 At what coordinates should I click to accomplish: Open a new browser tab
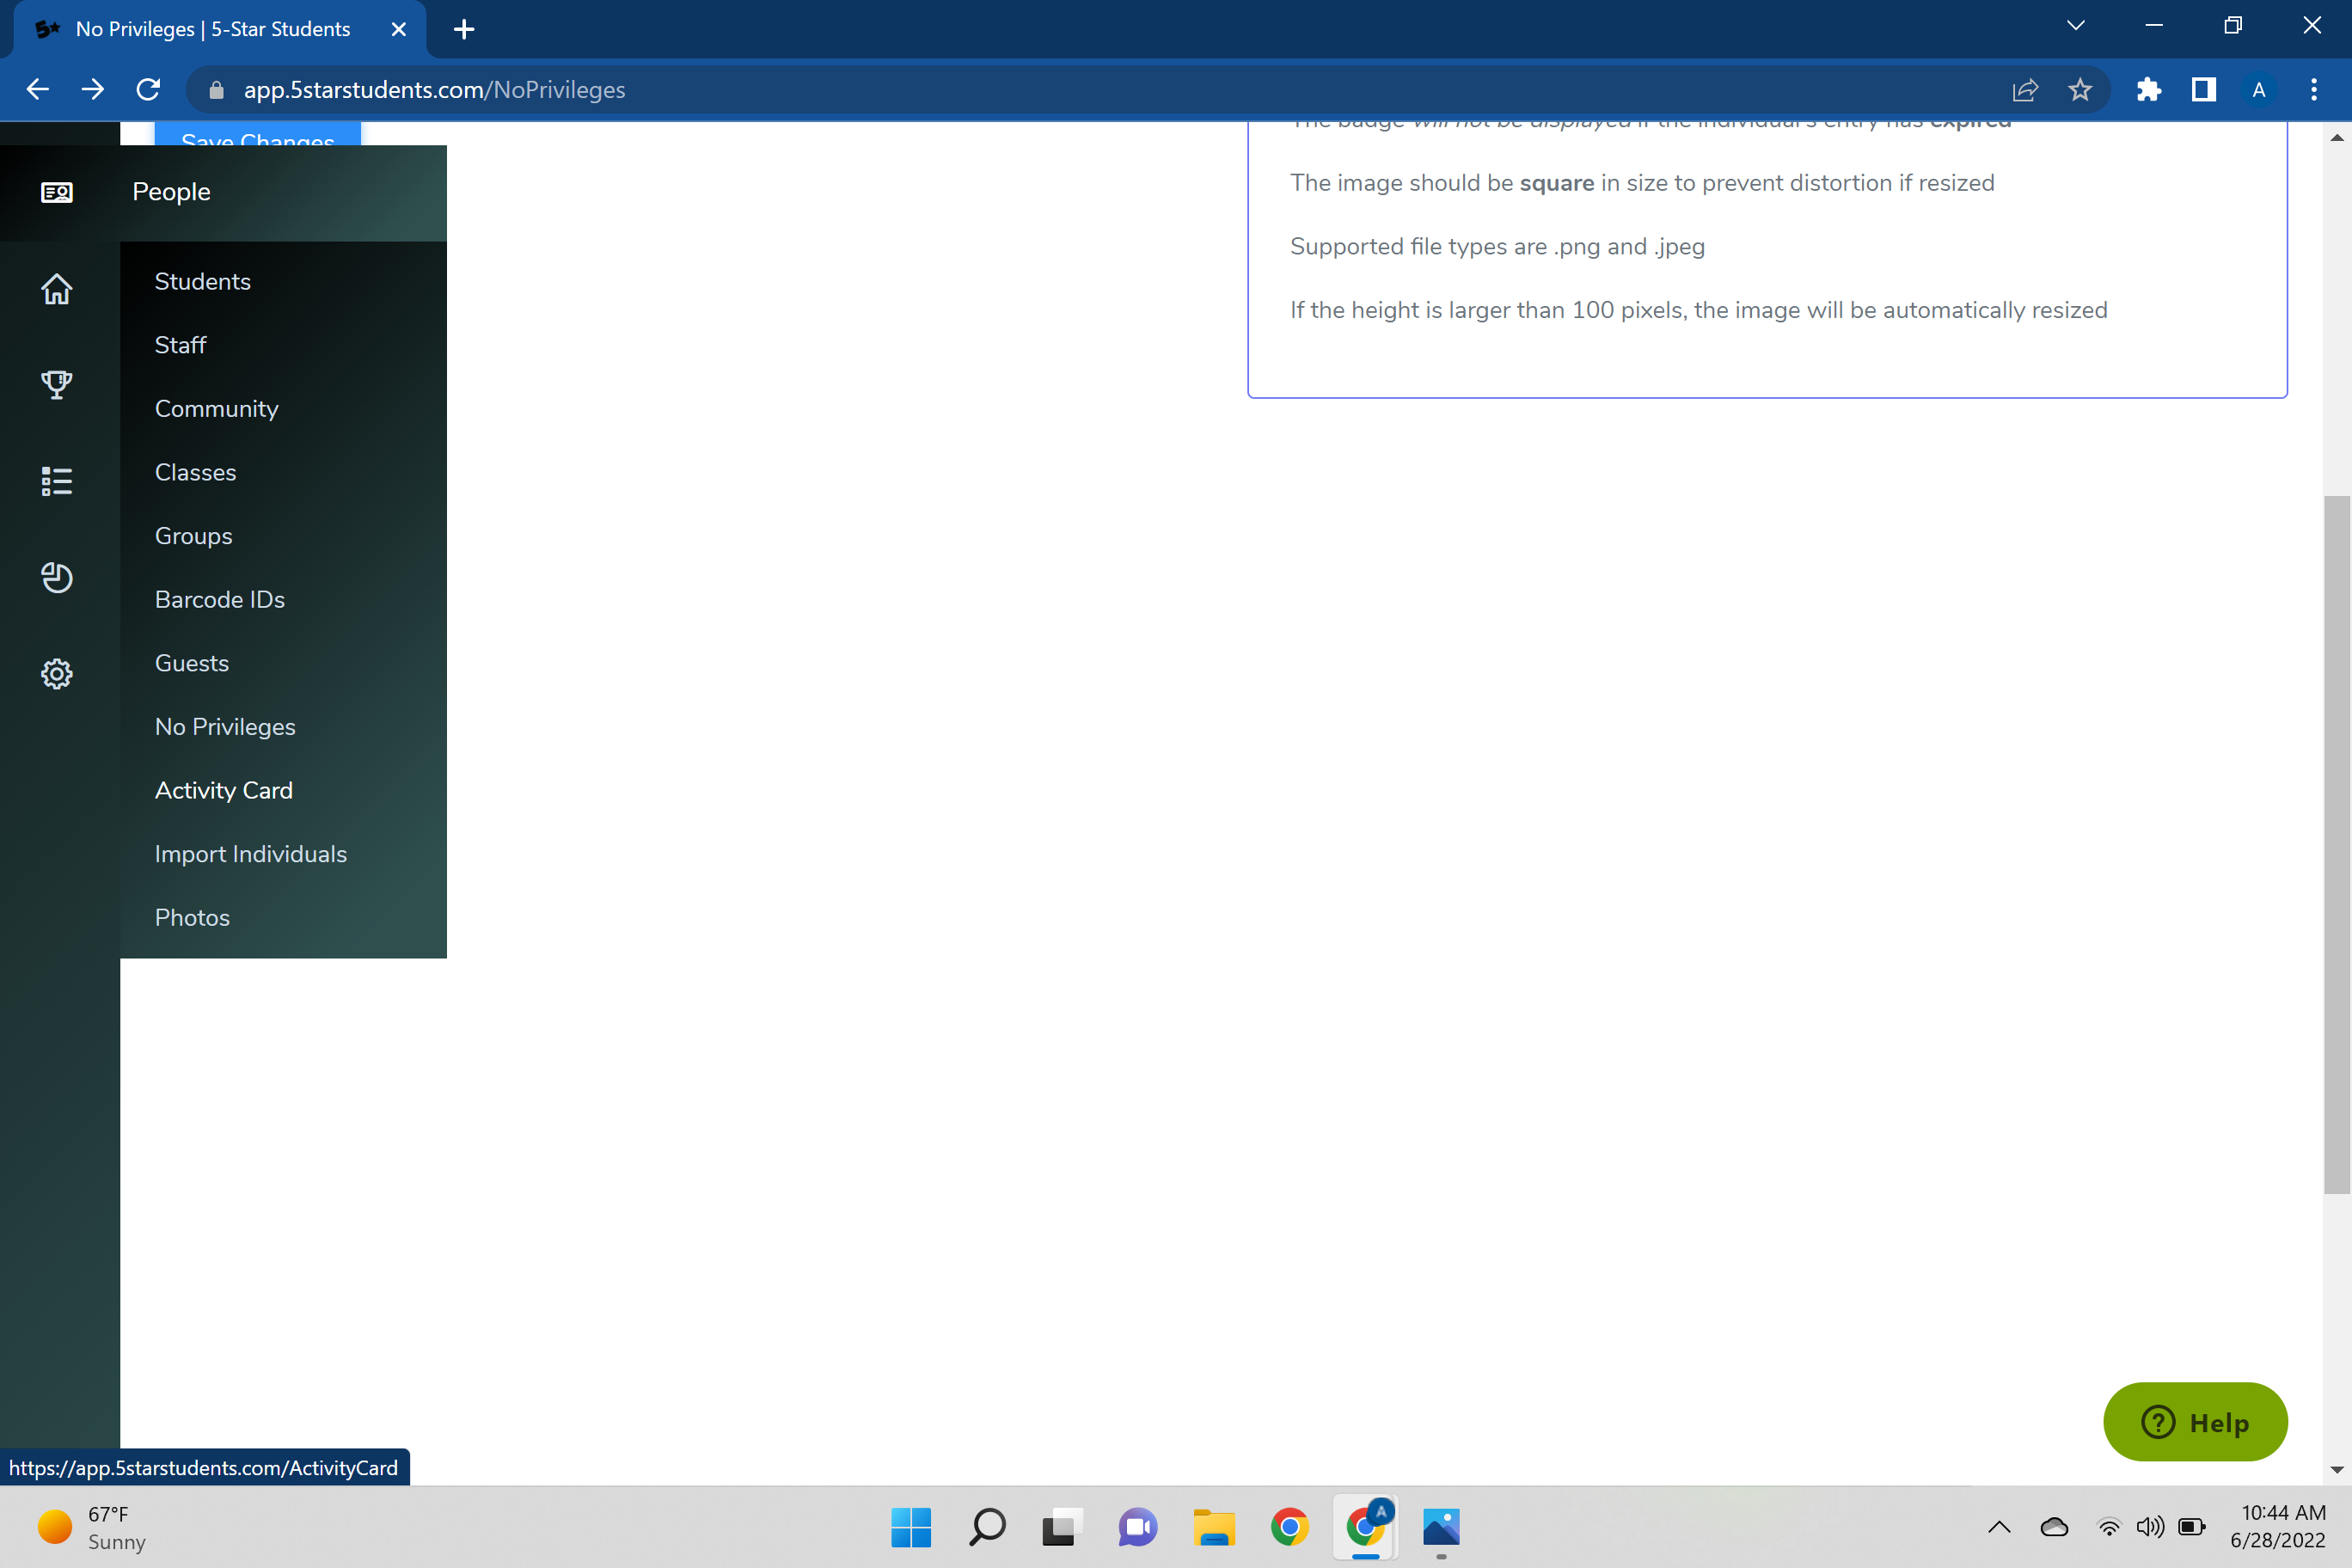[x=464, y=29]
